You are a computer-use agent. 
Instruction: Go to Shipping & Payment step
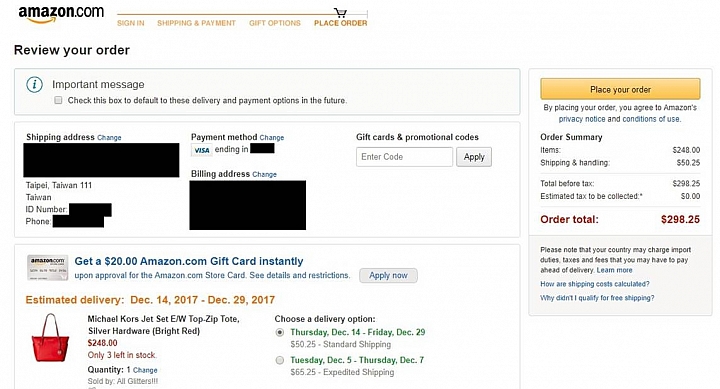click(x=196, y=23)
